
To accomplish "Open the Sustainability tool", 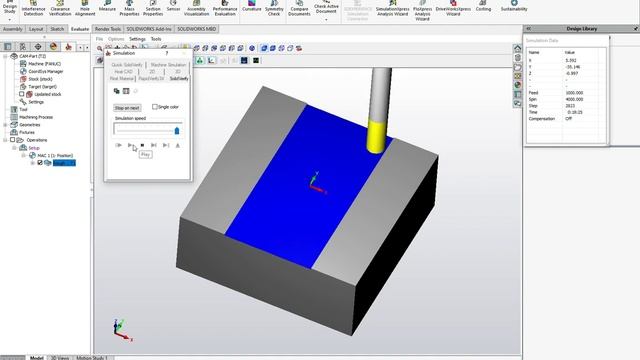I will point(514,6).
